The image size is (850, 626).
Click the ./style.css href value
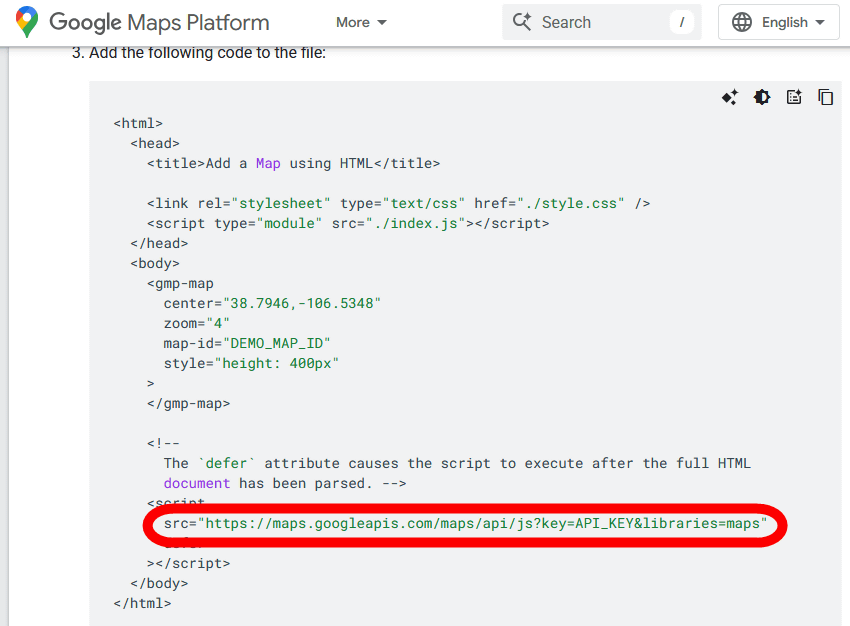point(571,203)
